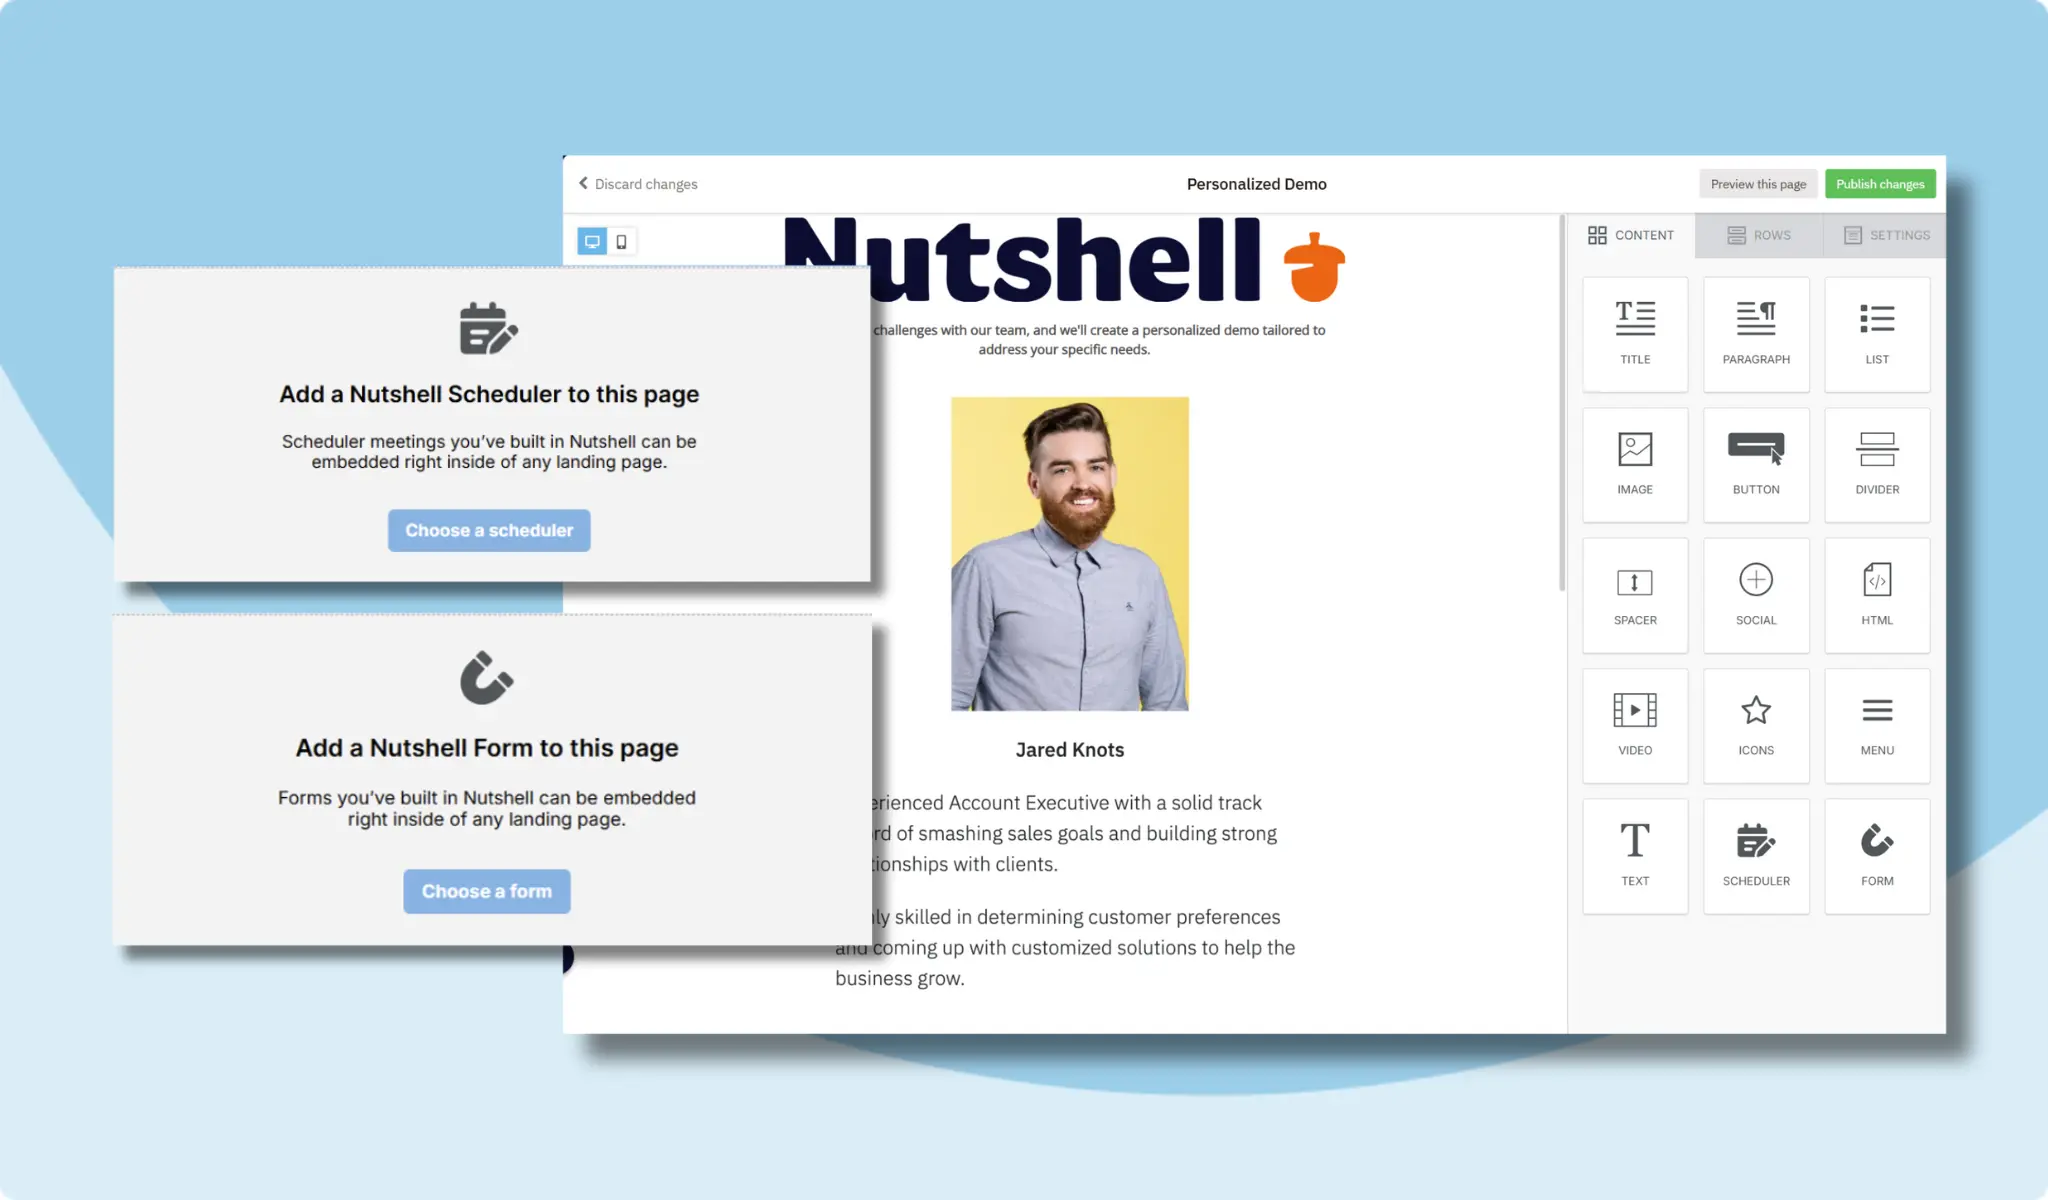Switch to the Rows tab
The height and width of the screenshot is (1200, 2048).
coord(1758,235)
